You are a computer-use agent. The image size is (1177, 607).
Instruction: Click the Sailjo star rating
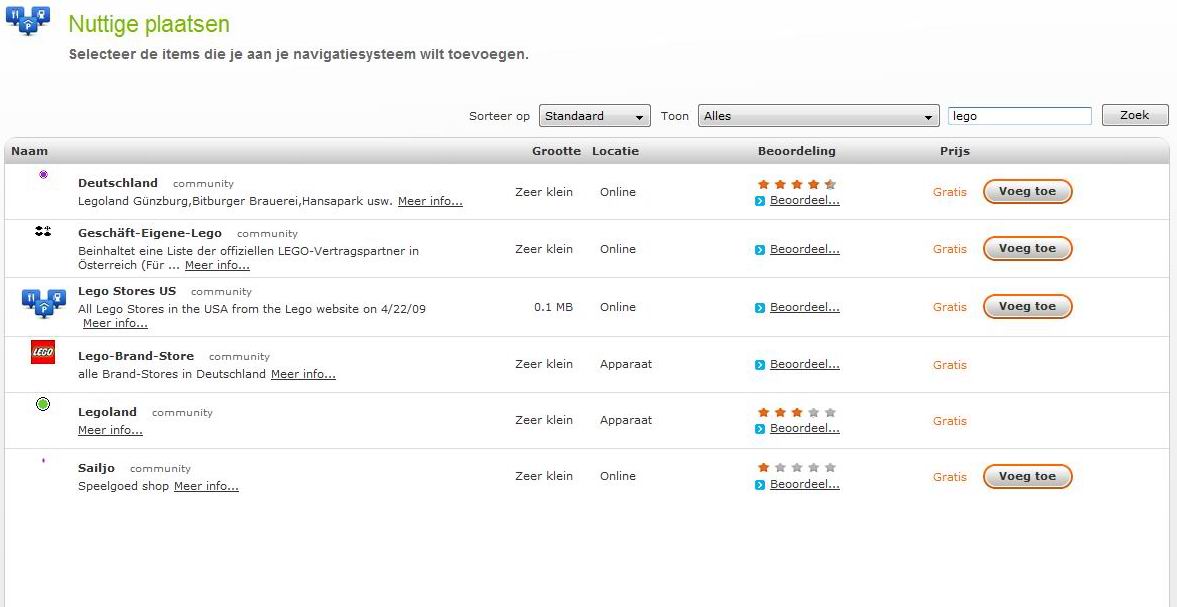pos(796,467)
